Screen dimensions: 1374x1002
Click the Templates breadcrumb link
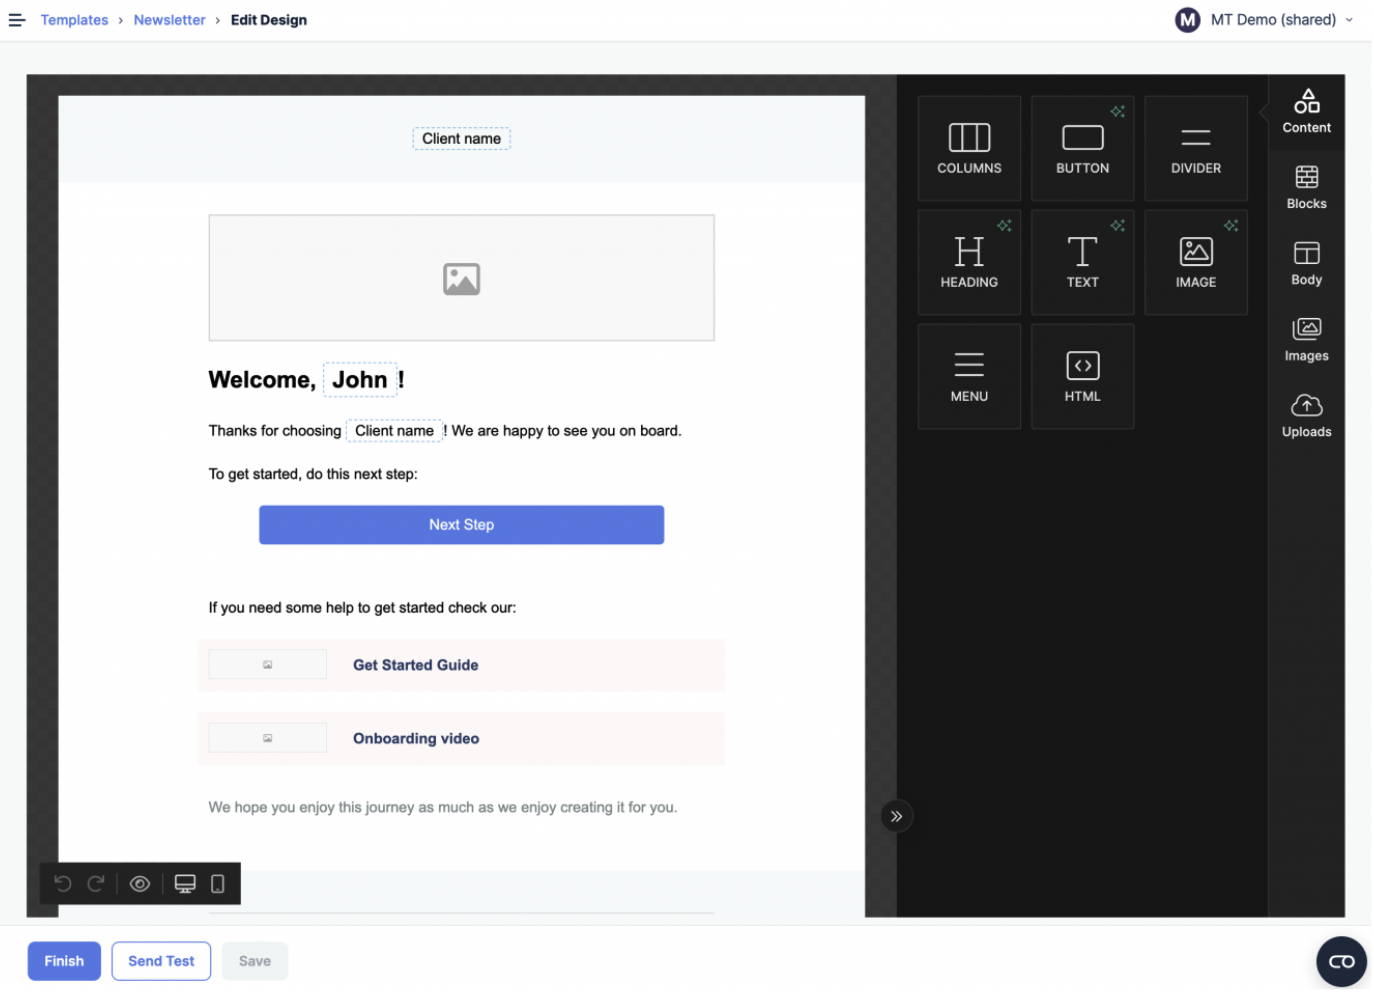pyautogui.click(x=74, y=20)
